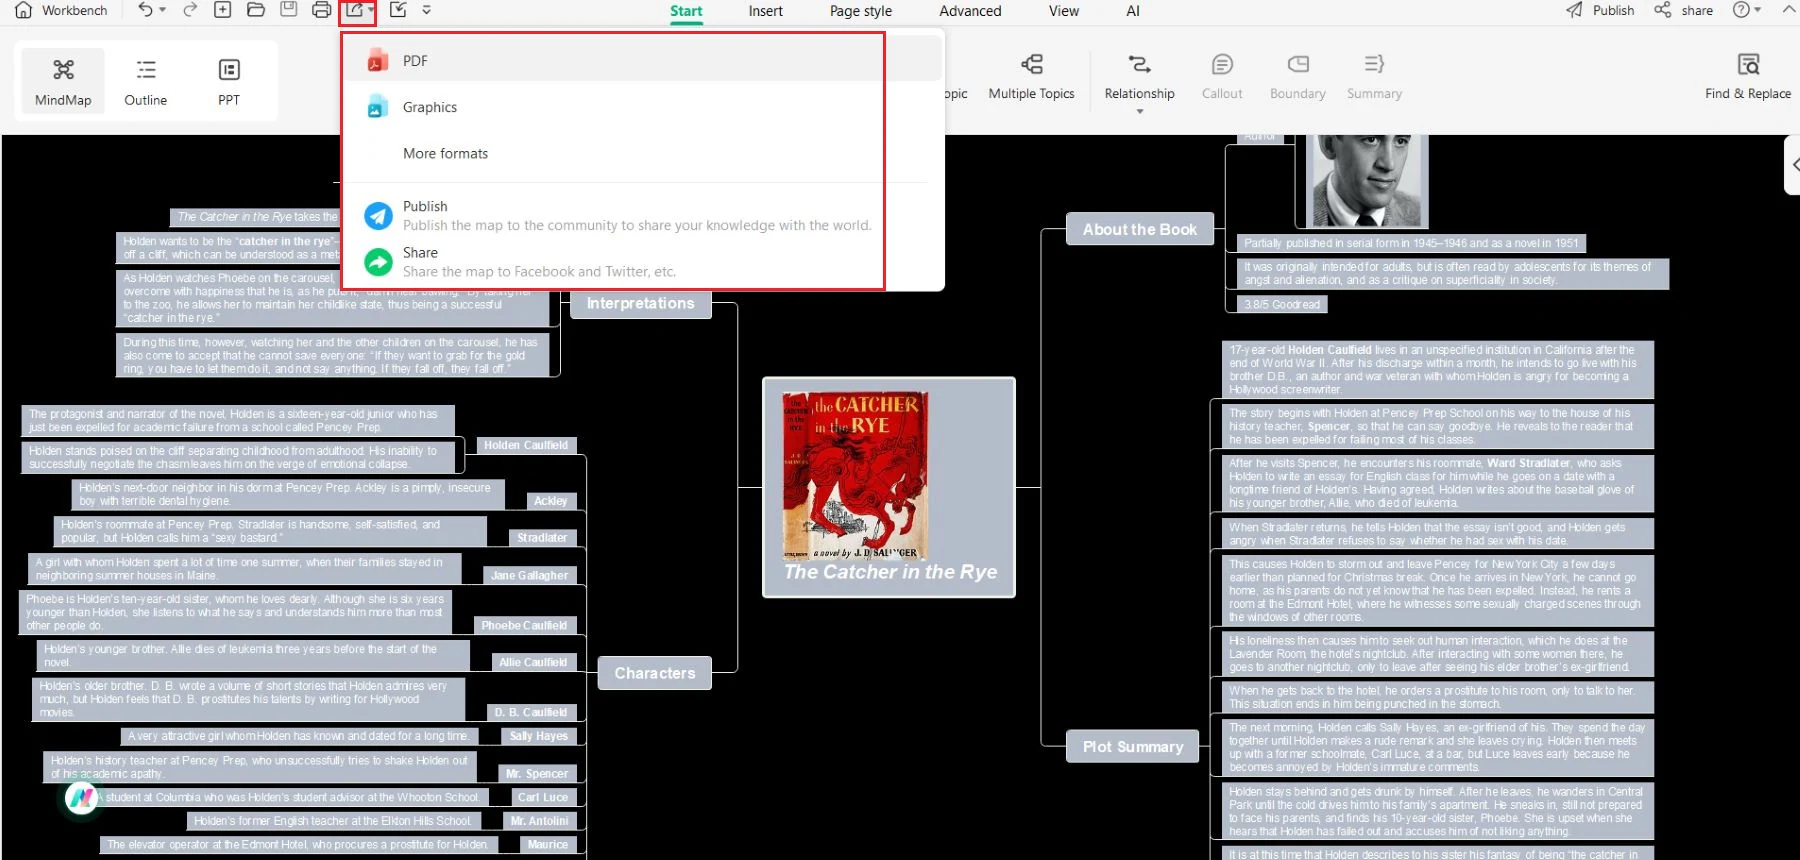Click the author portrait photo
The width and height of the screenshot is (1800, 860).
point(1368,180)
